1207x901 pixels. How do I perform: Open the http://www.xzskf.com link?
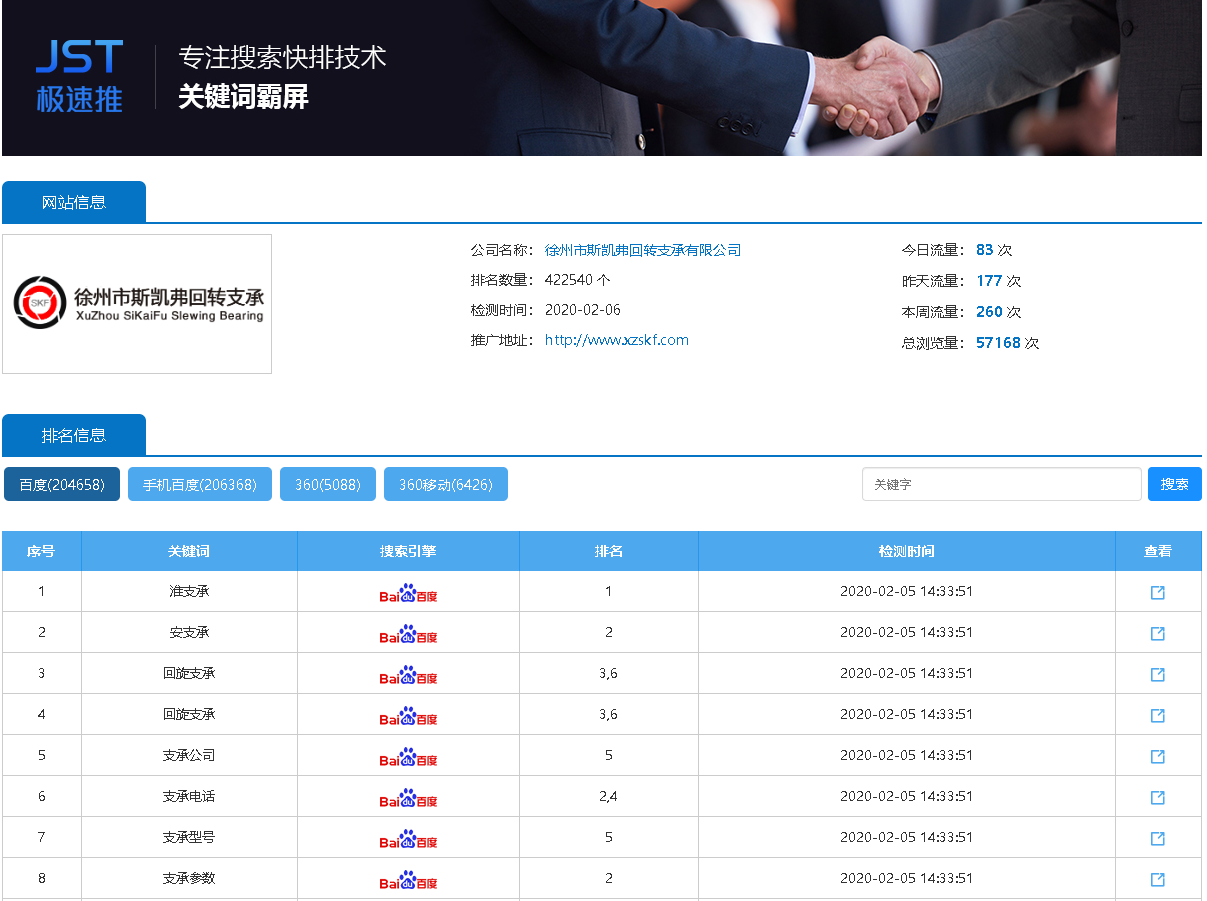(616, 340)
